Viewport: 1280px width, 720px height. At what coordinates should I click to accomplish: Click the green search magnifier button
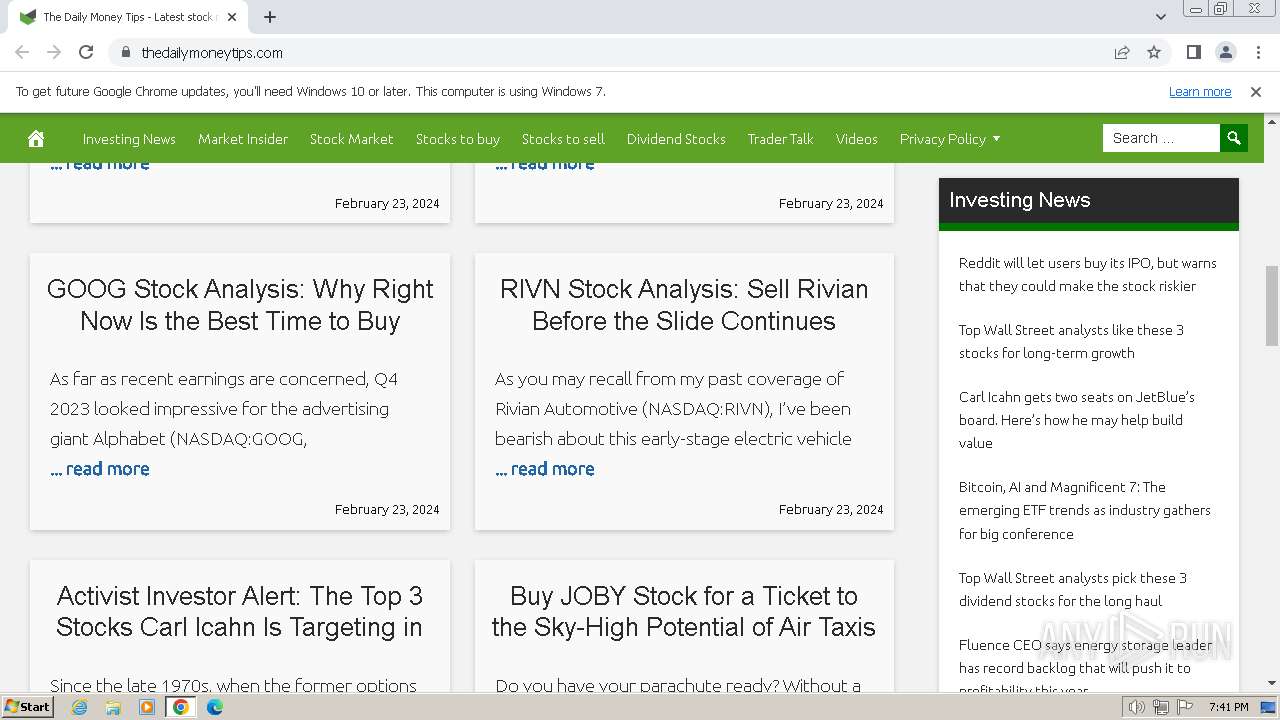(1234, 138)
